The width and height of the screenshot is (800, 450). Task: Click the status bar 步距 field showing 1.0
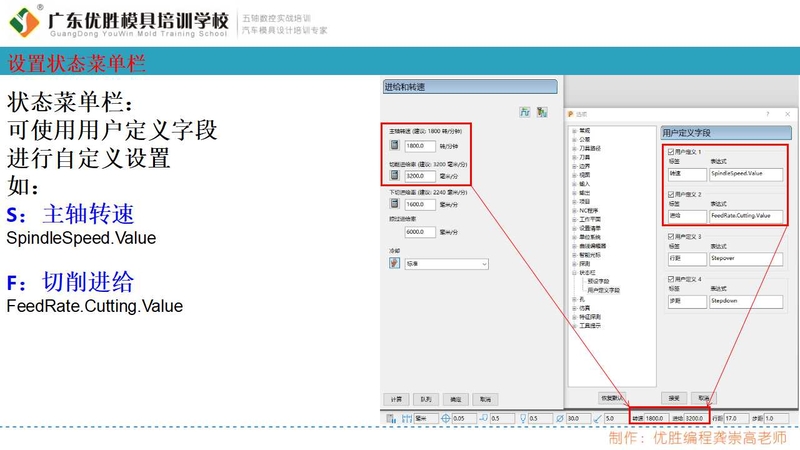[776, 418]
